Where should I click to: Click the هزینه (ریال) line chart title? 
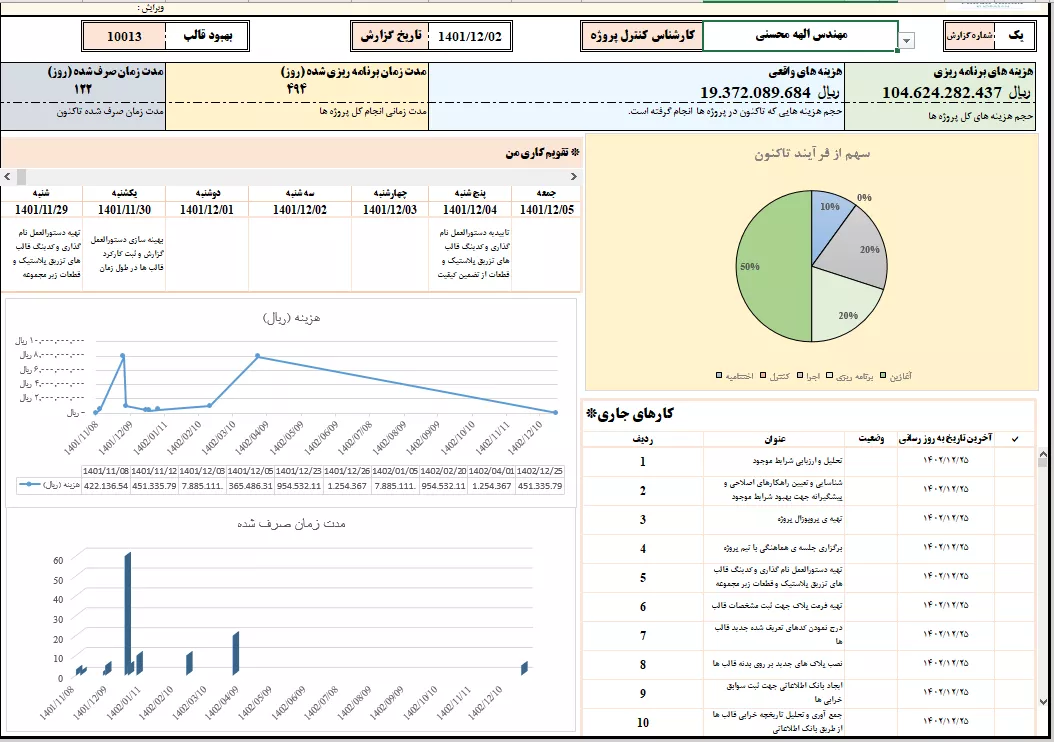point(290,318)
